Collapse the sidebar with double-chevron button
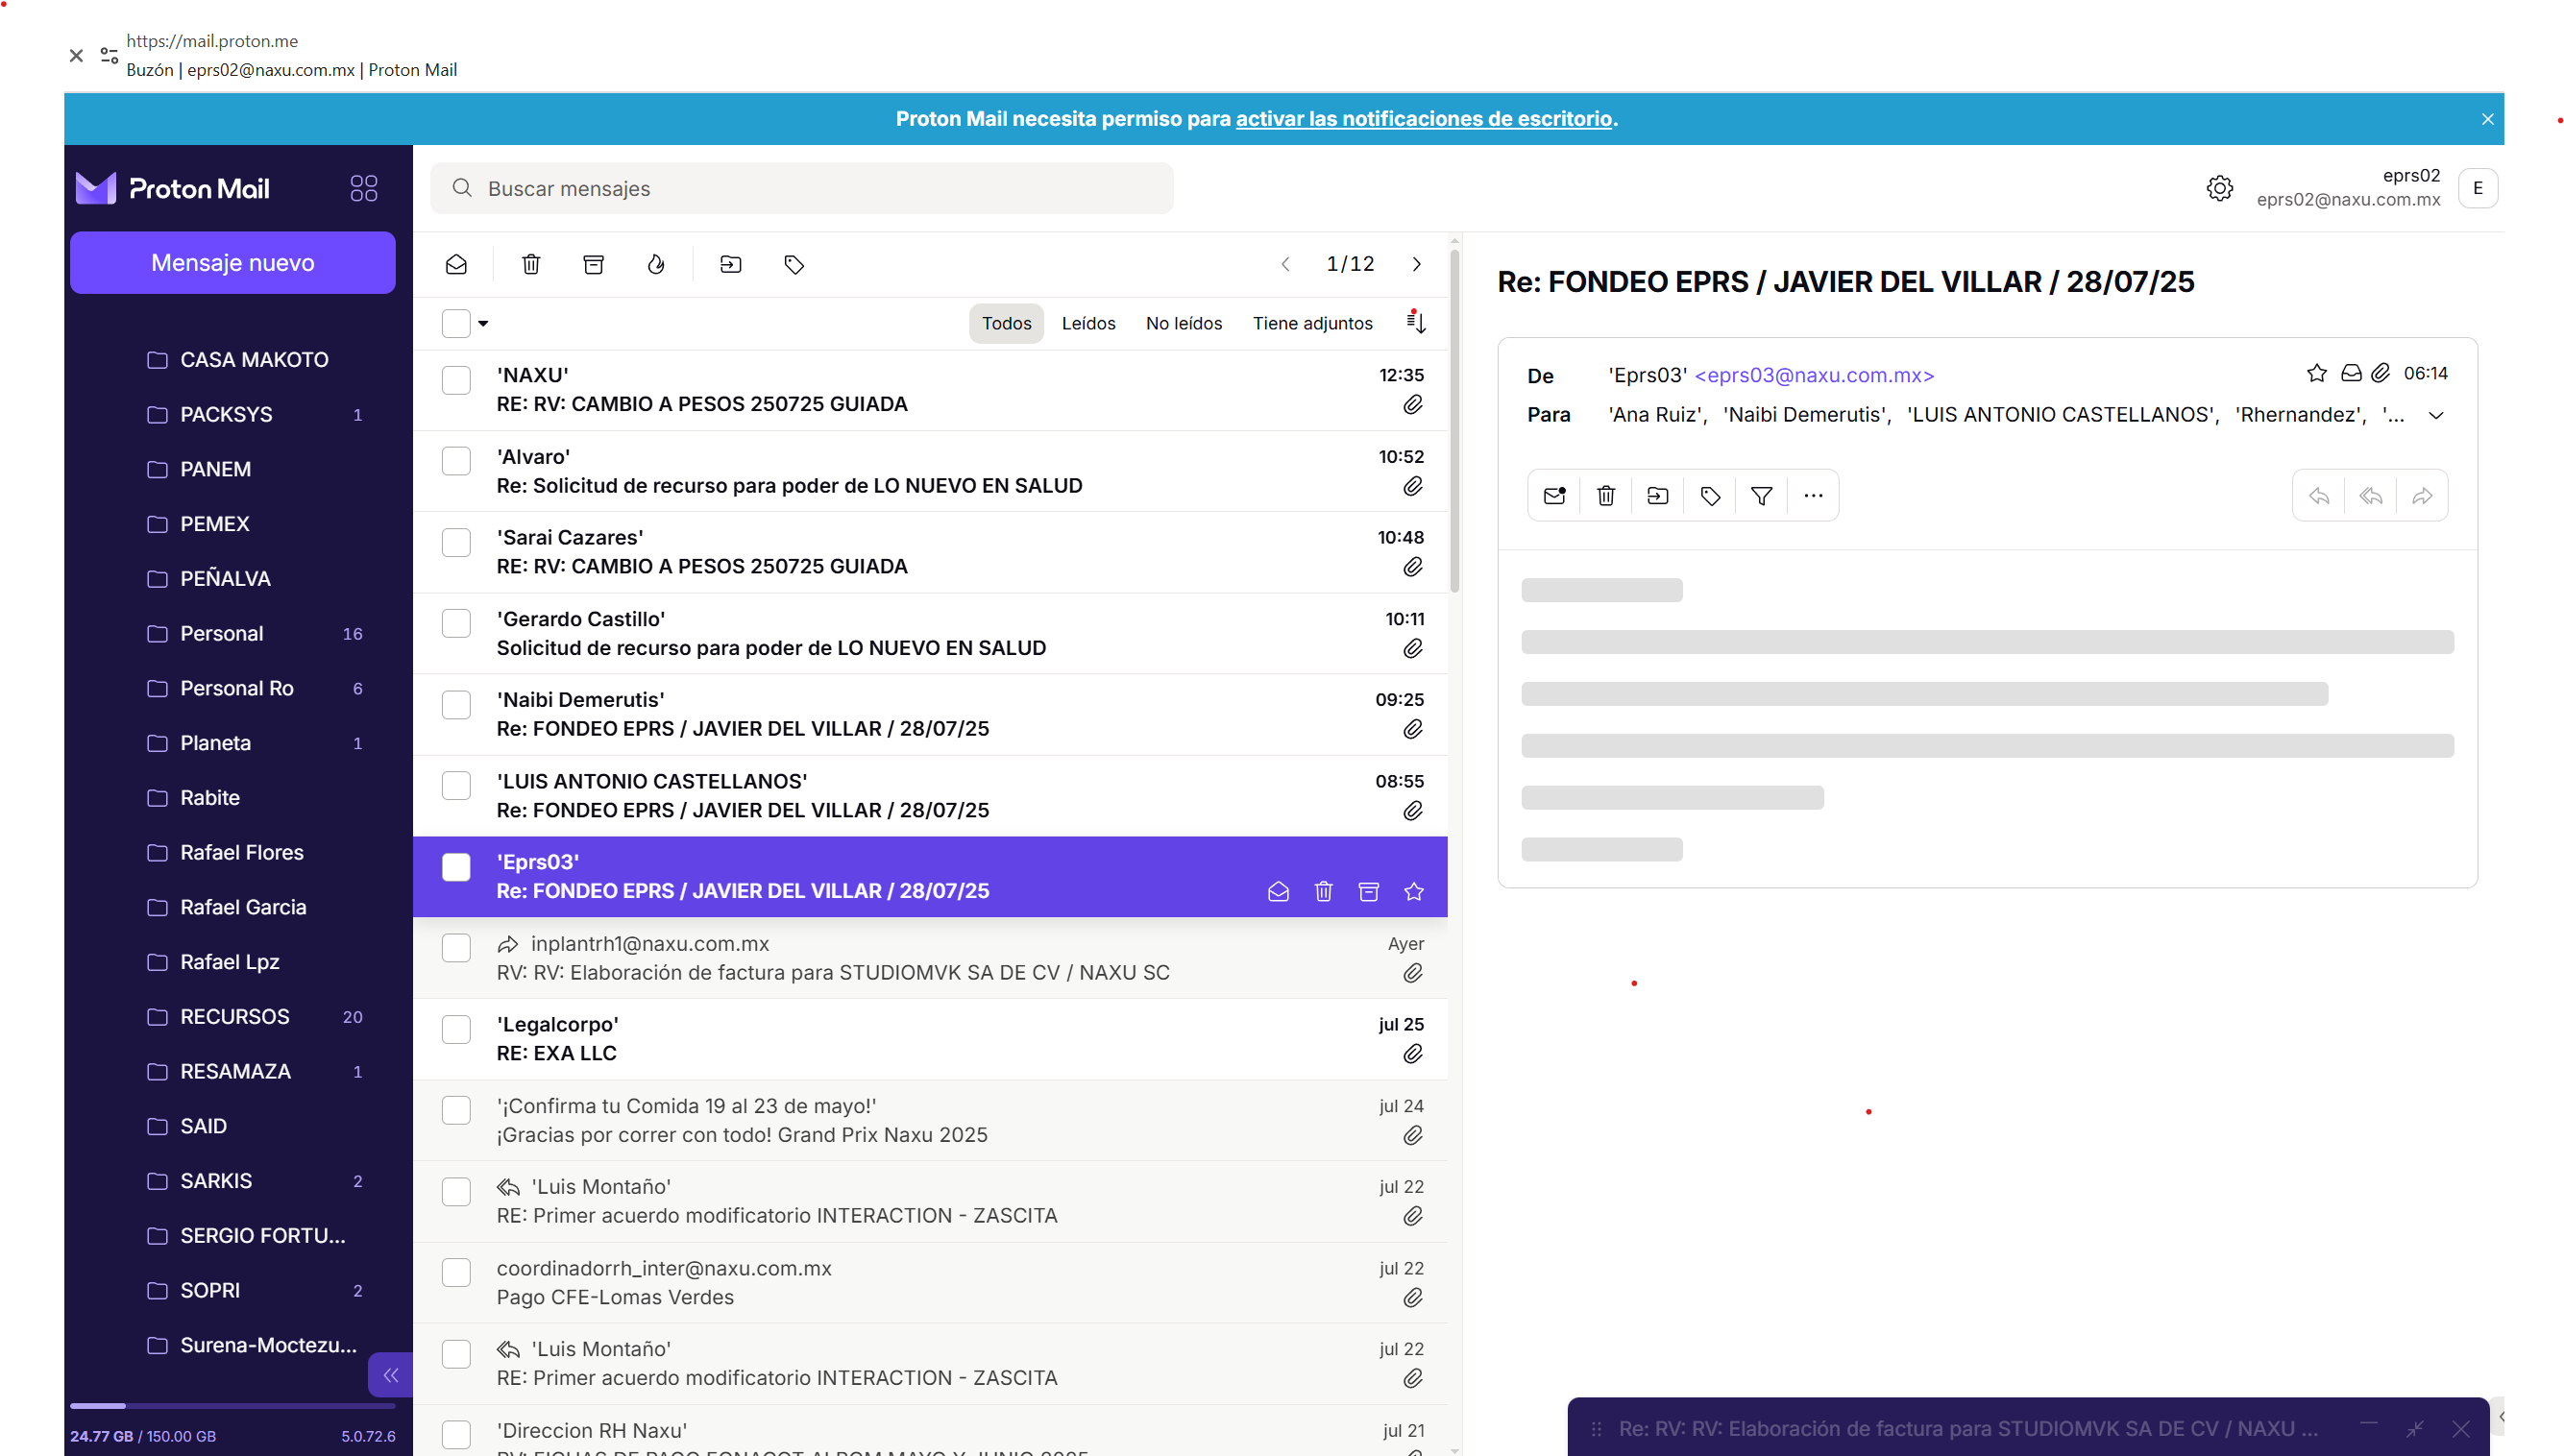2564x1456 pixels. [x=390, y=1375]
